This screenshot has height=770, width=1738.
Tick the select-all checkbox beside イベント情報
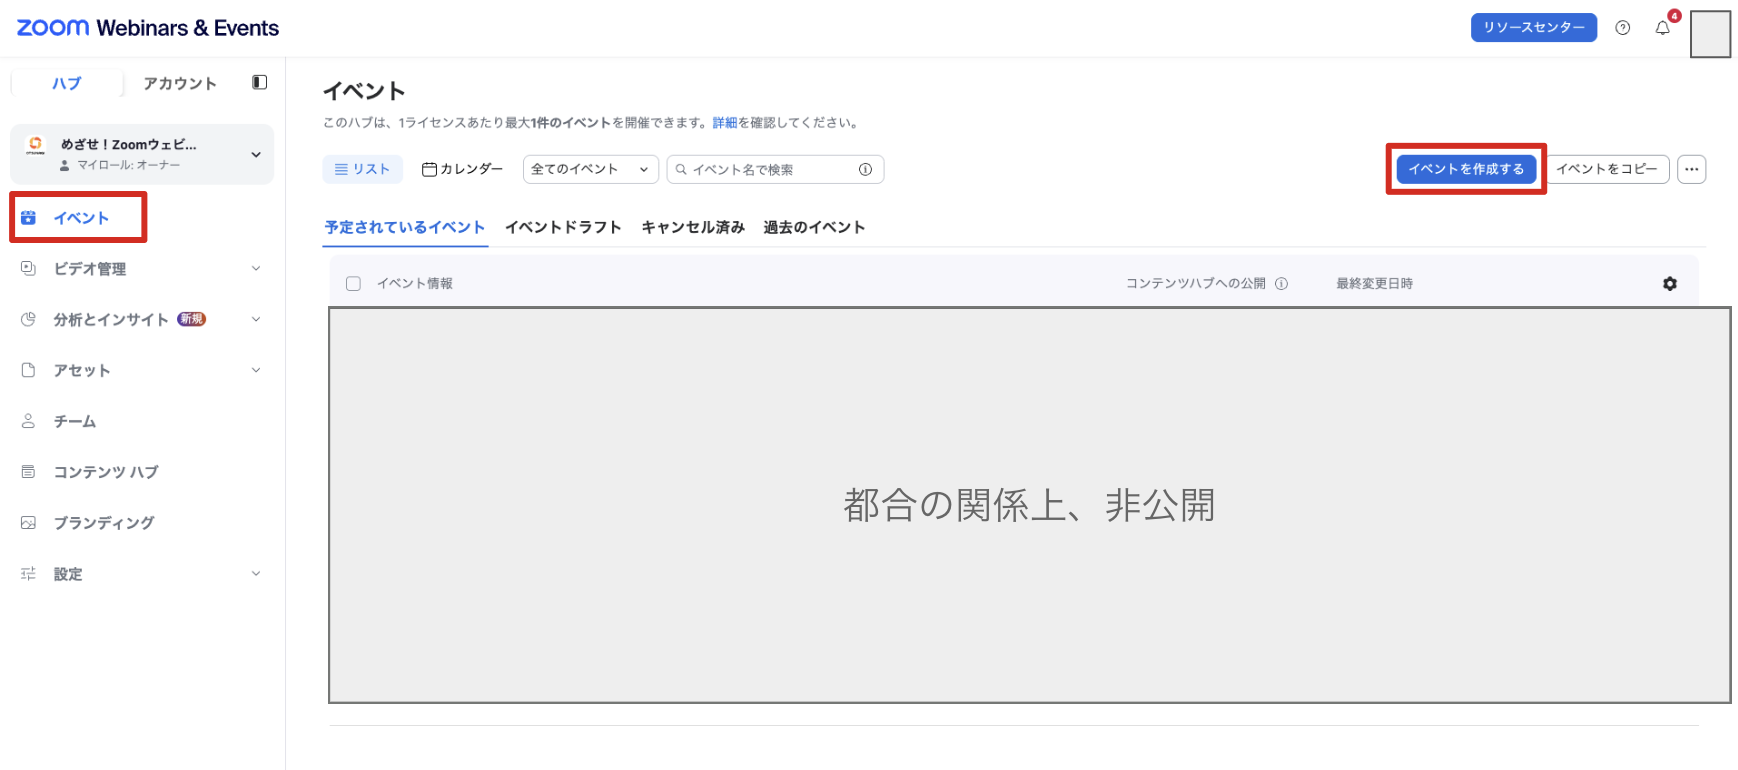coord(353,284)
